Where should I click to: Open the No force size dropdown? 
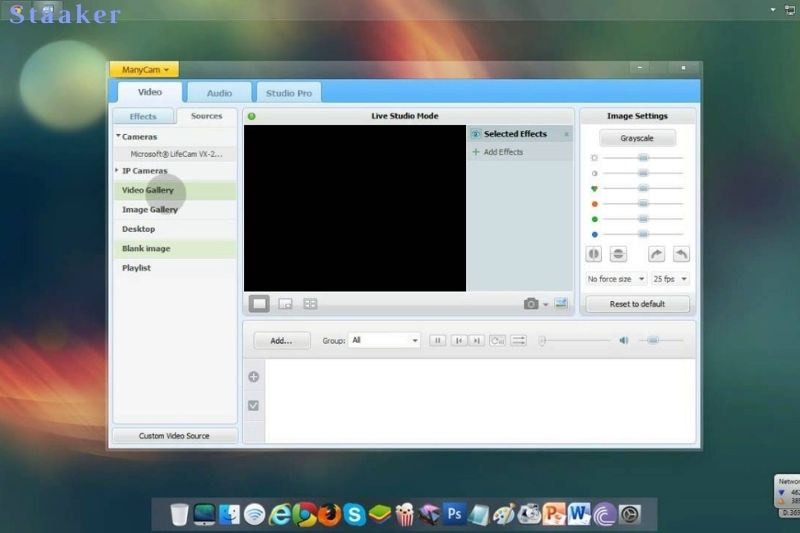pyautogui.click(x=616, y=279)
